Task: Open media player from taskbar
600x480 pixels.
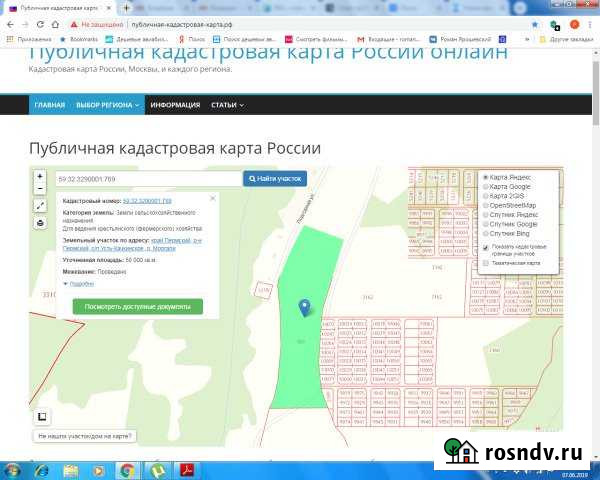Action: click(x=98, y=471)
